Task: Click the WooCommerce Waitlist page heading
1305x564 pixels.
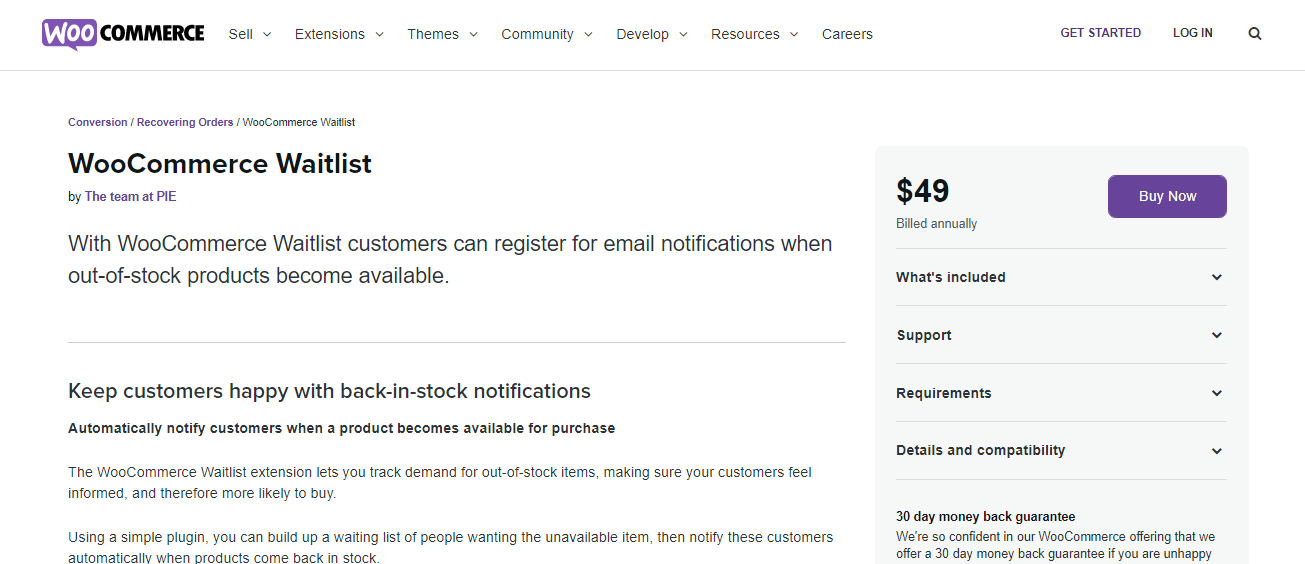Action: pos(220,164)
